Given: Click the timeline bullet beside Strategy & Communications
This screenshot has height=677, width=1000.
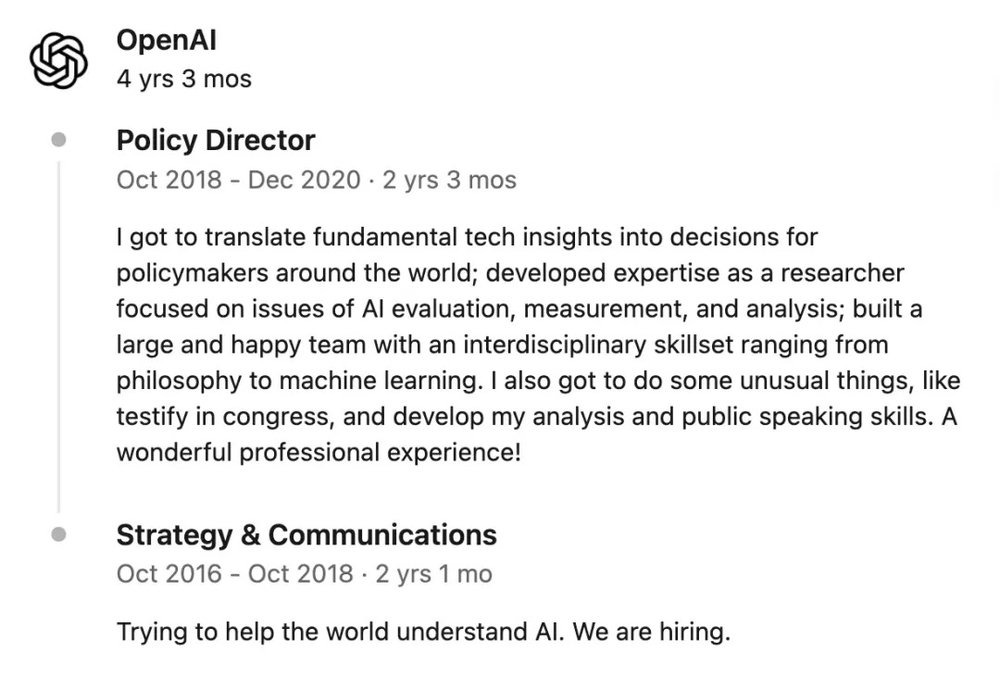Looking at the screenshot, I should pos(58,535).
